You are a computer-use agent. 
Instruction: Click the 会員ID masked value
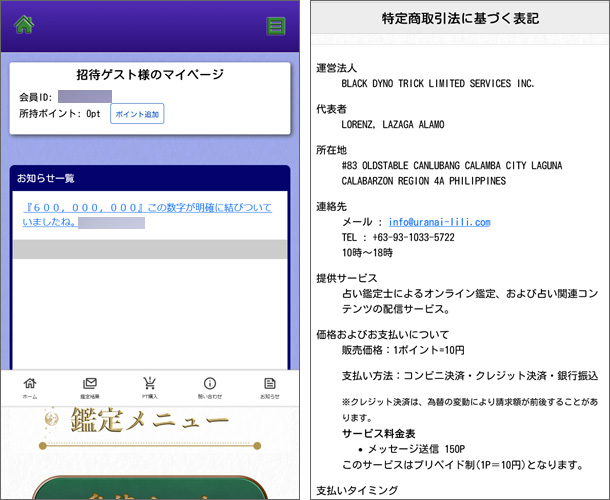tap(84, 97)
